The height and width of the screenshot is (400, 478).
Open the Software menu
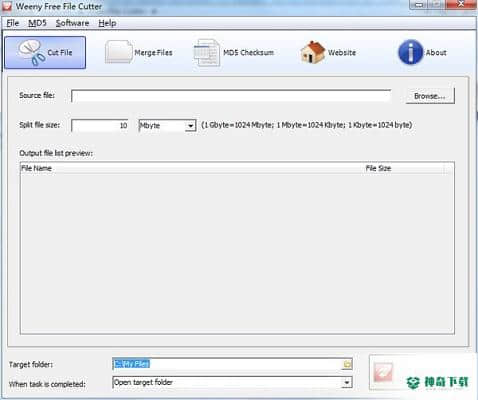(72, 23)
